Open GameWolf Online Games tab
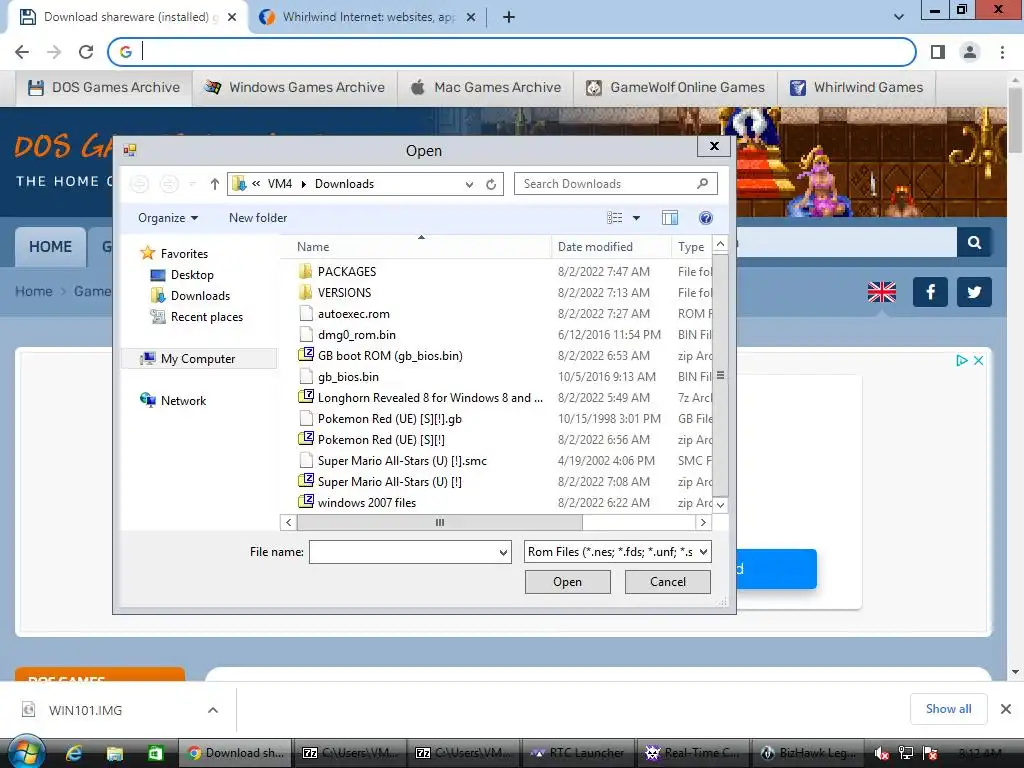 coord(675,88)
